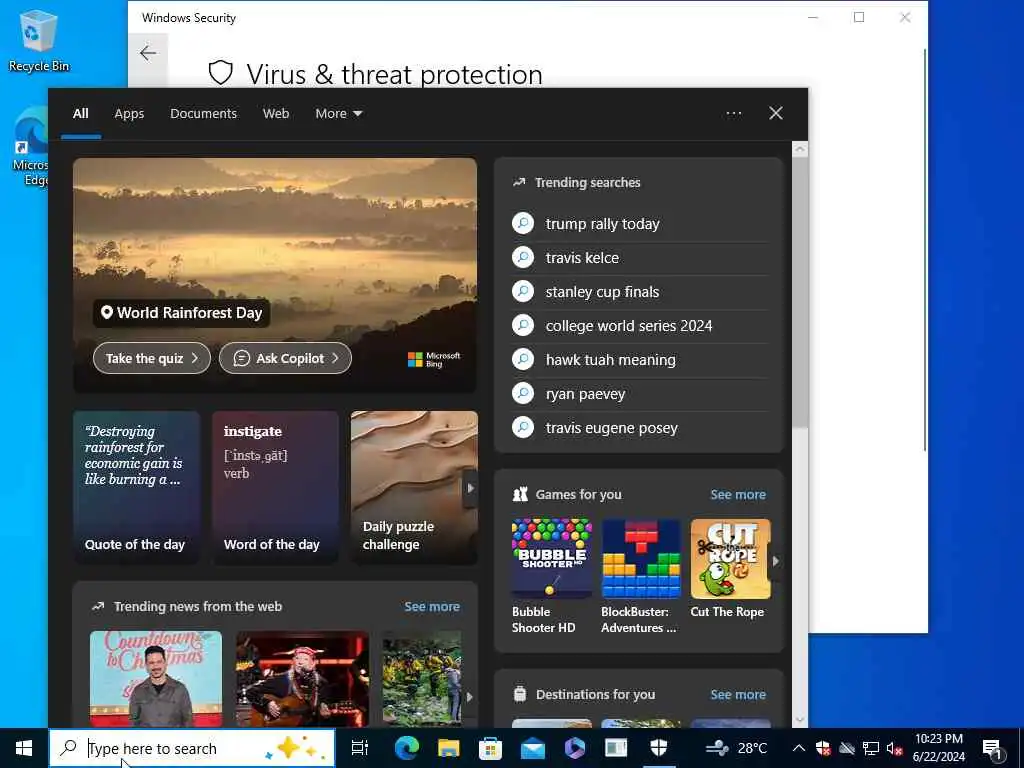
Task: Open Bubble Shooter HD game
Action: point(551,576)
